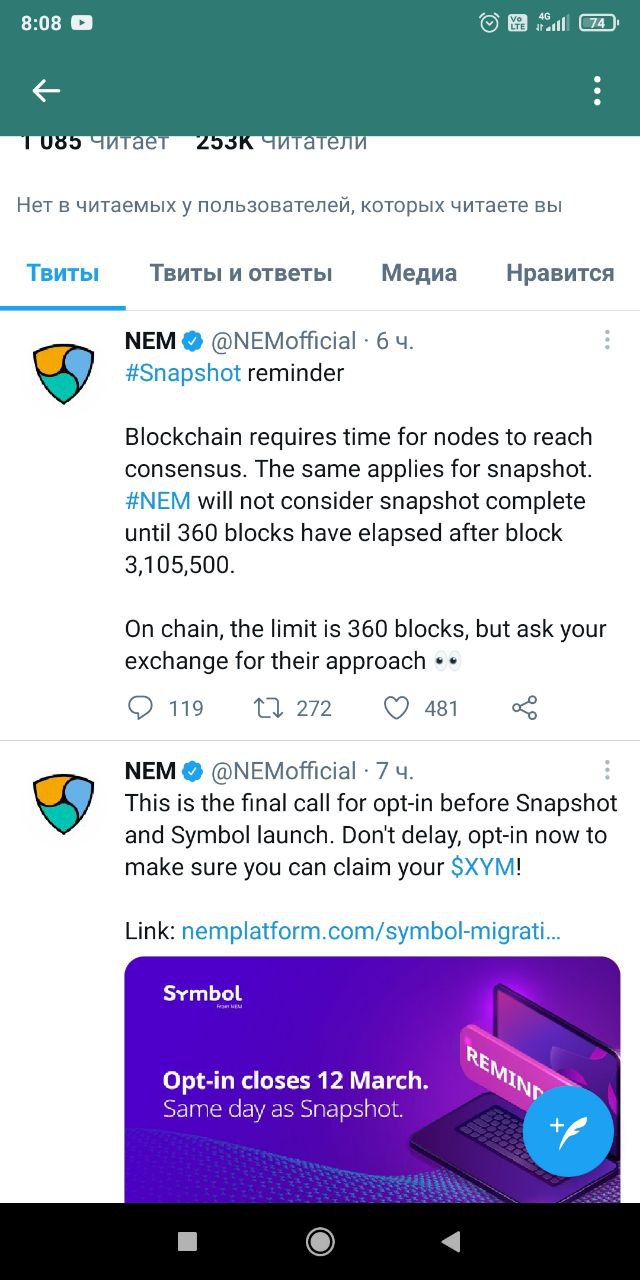
Task: Like the Snapshot reminder tweet
Action: (x=397, y=708)
